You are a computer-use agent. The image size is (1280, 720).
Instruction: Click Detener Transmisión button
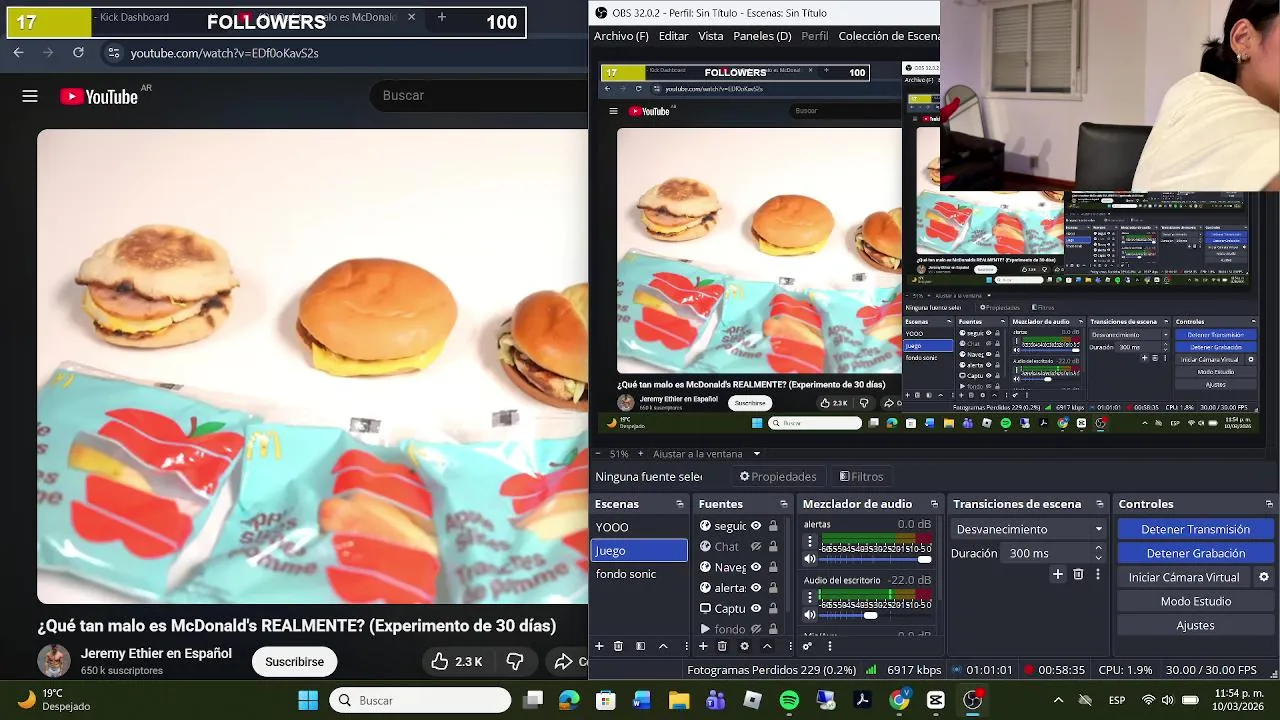1195,529
